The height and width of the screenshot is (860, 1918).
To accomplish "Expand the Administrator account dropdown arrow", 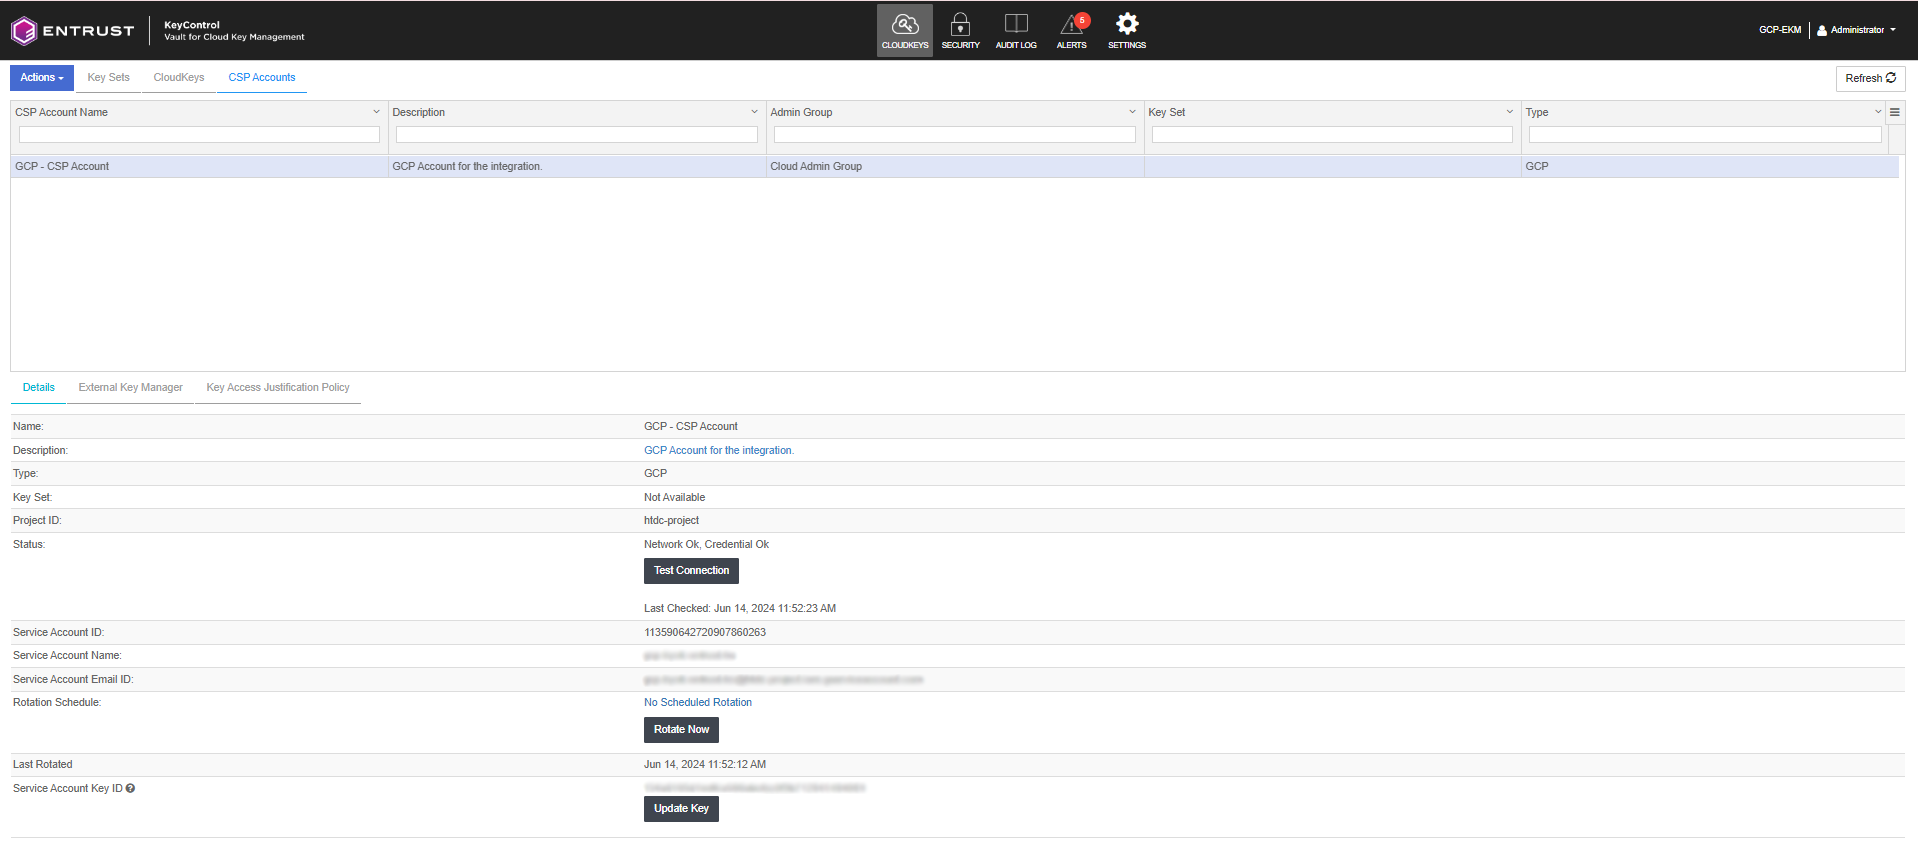I will pyautogui.click(x=1893, y=30).
